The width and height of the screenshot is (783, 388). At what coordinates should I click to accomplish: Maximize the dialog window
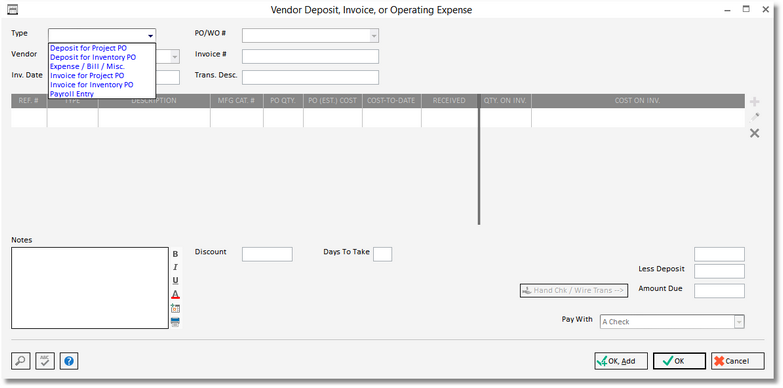point(746,9)
